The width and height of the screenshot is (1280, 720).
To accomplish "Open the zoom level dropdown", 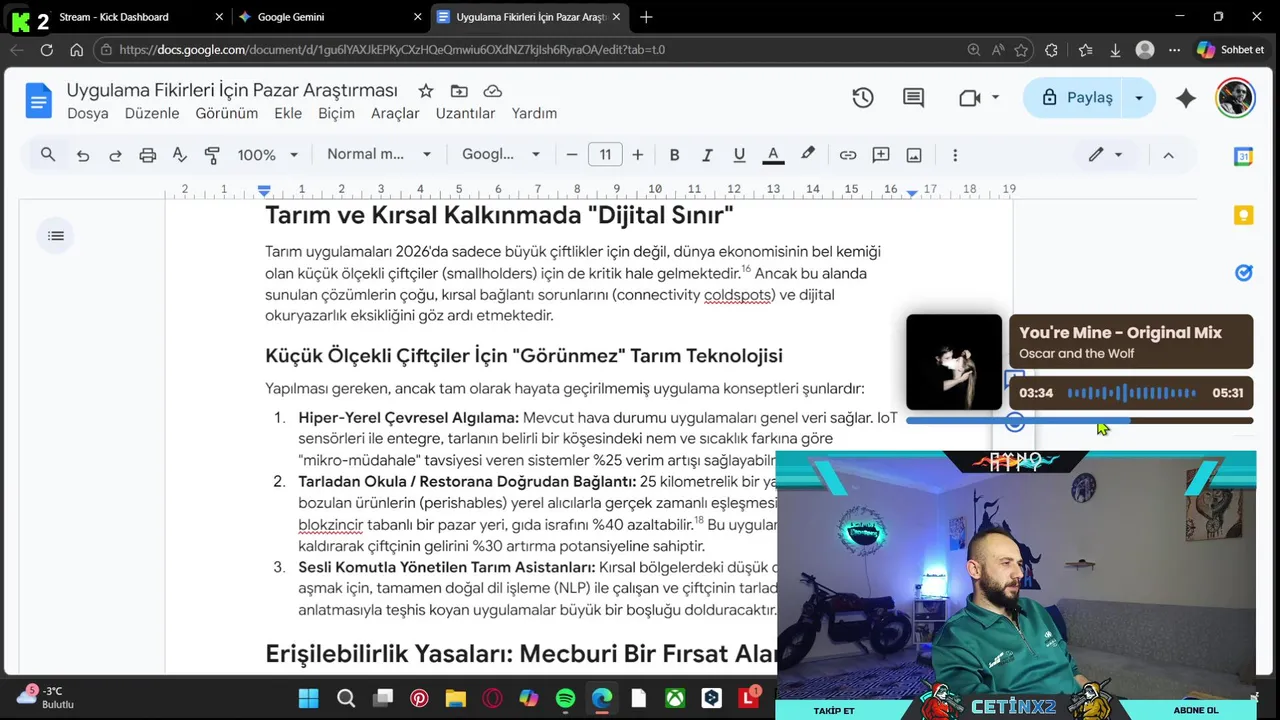I will [268, 155].
